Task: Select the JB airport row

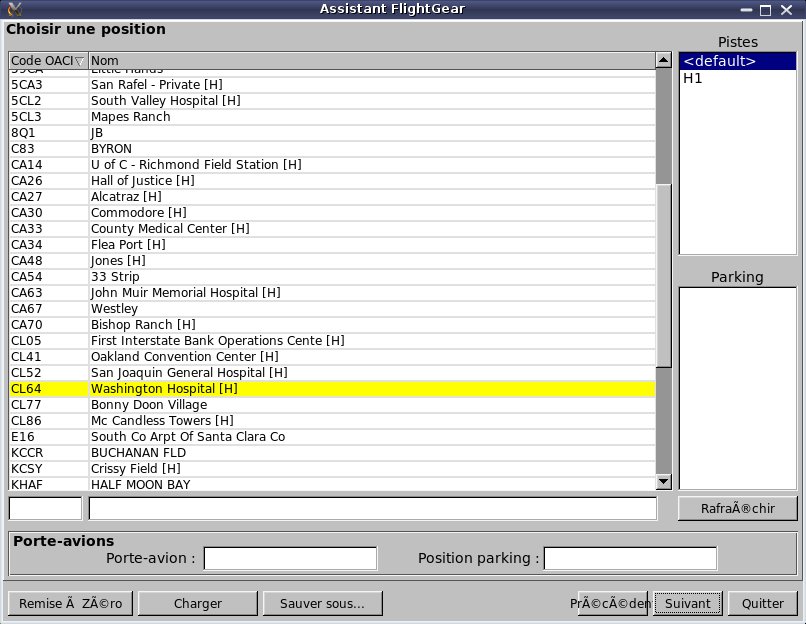Action: point(332,133)
